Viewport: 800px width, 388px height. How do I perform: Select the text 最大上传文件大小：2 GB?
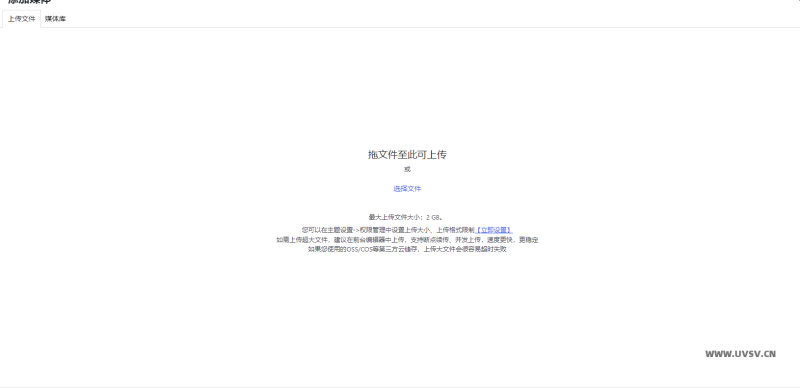(406, 217)
